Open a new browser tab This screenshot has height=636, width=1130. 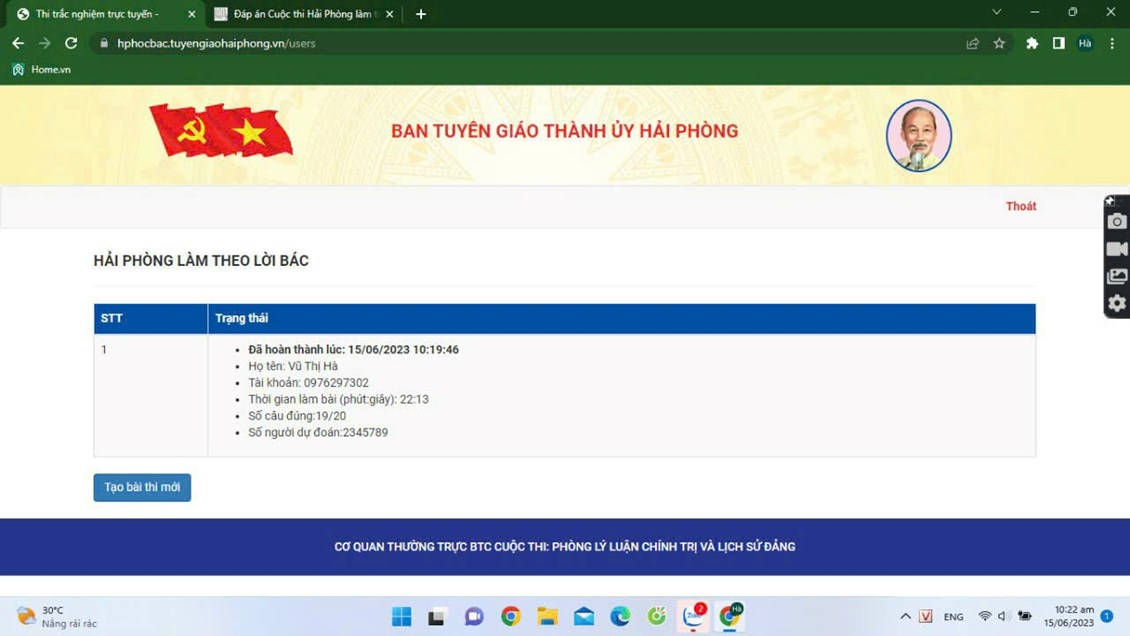tap(421, 14)
